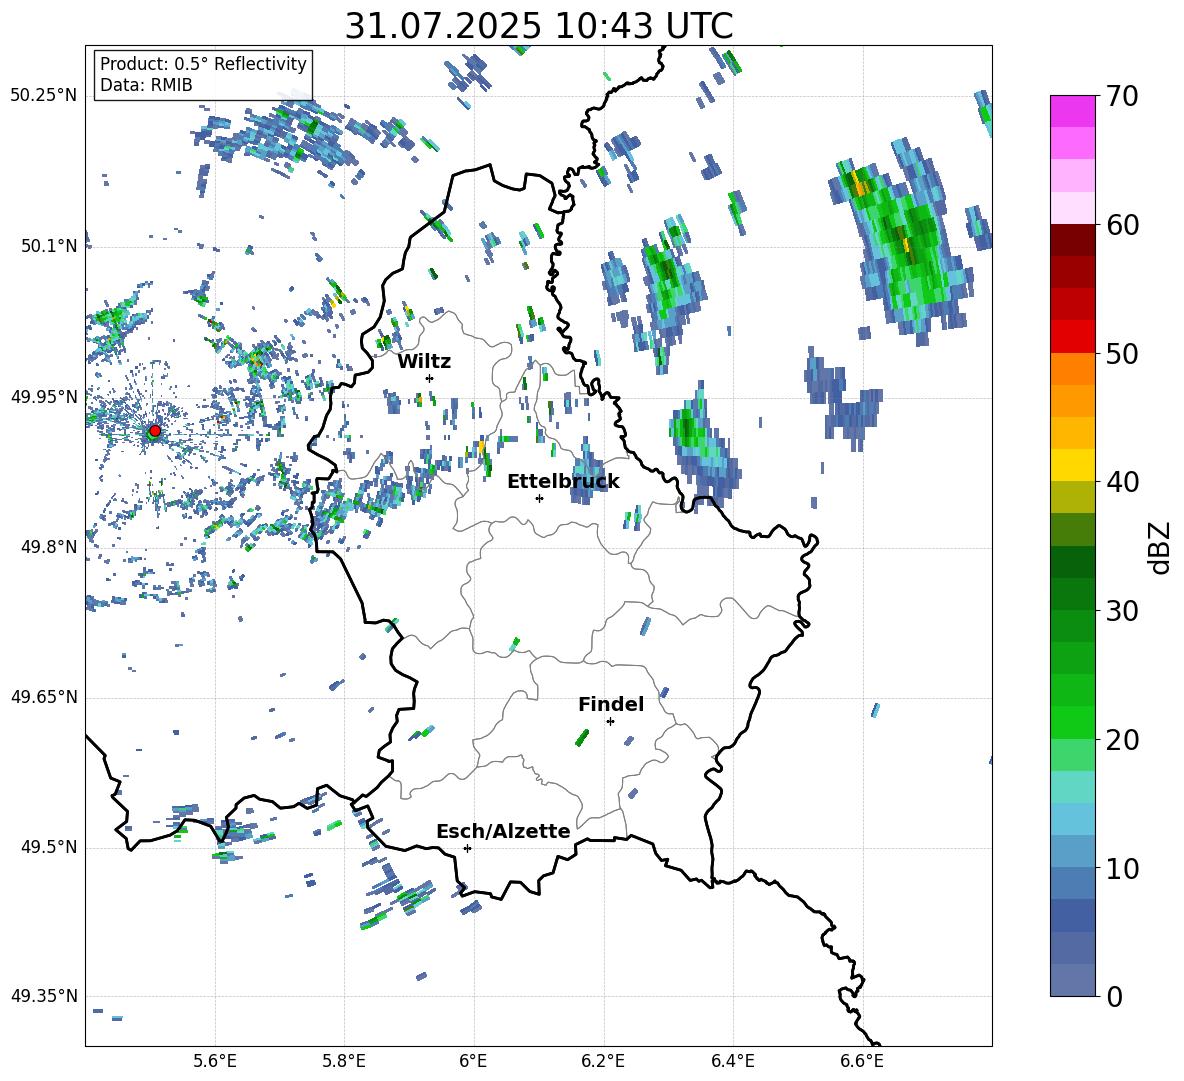The image size is (1184, 1081).
Task: Click the Esch/Alzette station cross marker
Action: 467,848
